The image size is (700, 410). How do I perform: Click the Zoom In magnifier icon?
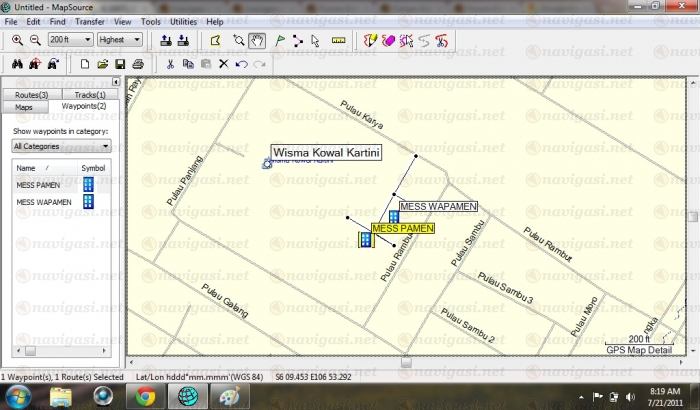(x=18, y=40)
